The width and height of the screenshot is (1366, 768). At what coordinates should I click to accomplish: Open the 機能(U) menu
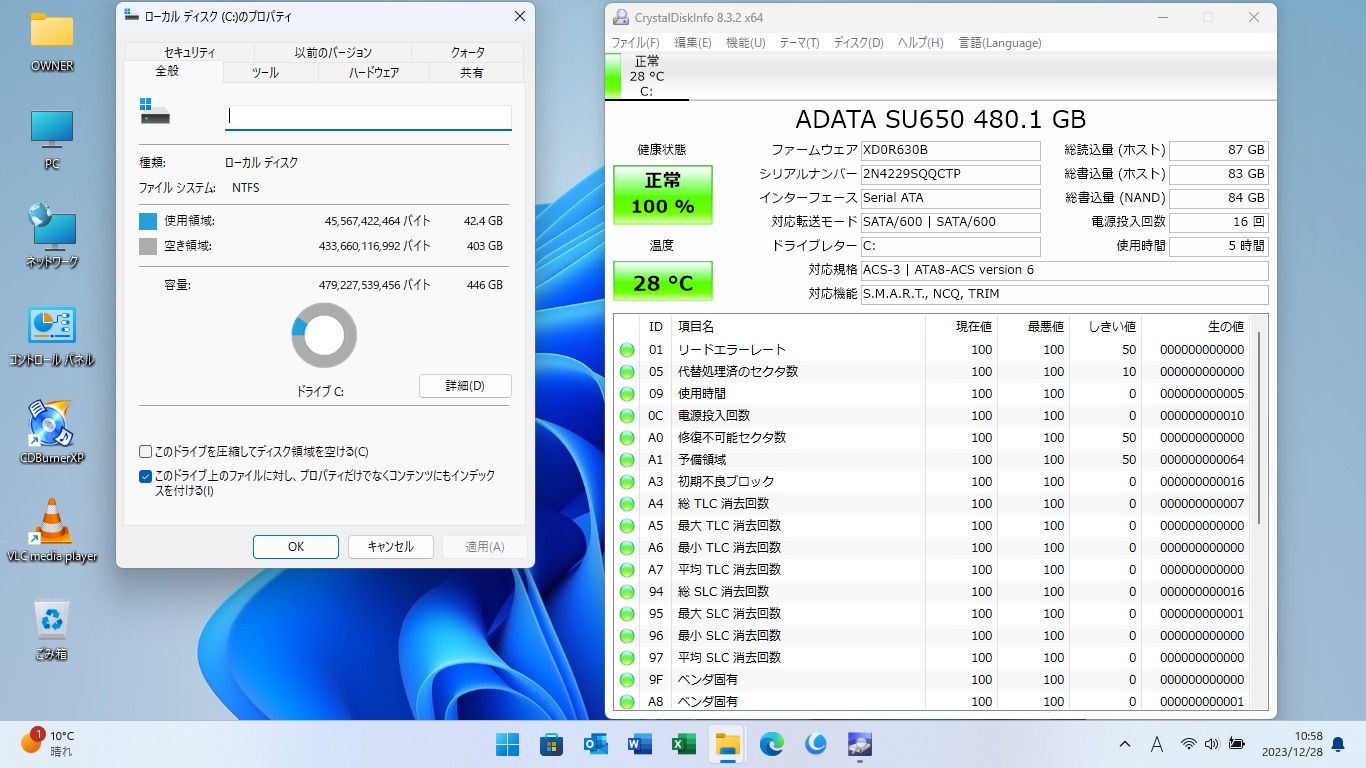point(745,43)
